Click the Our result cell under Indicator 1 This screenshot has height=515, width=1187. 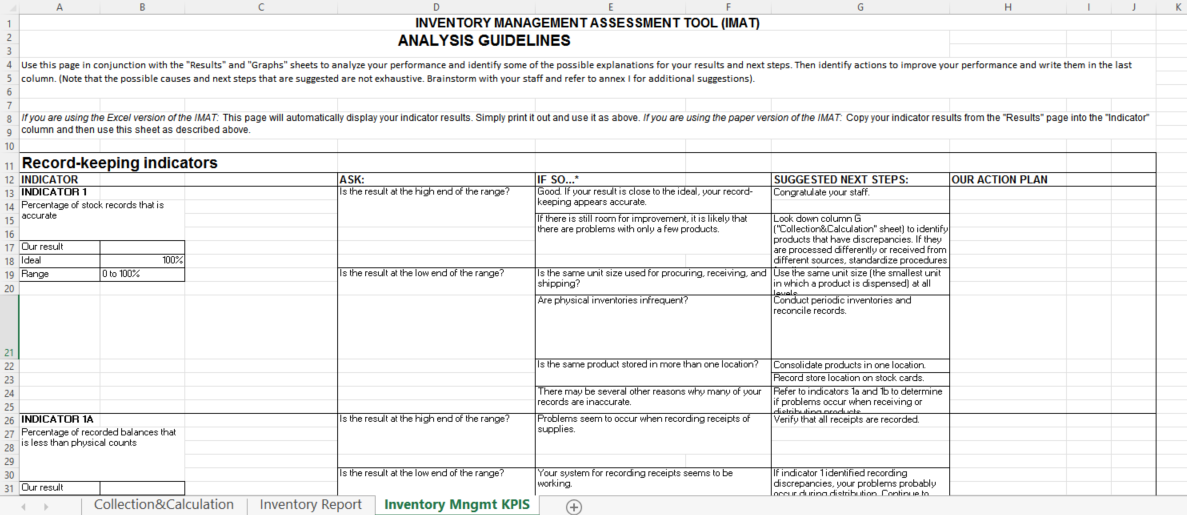click(60, 247)
